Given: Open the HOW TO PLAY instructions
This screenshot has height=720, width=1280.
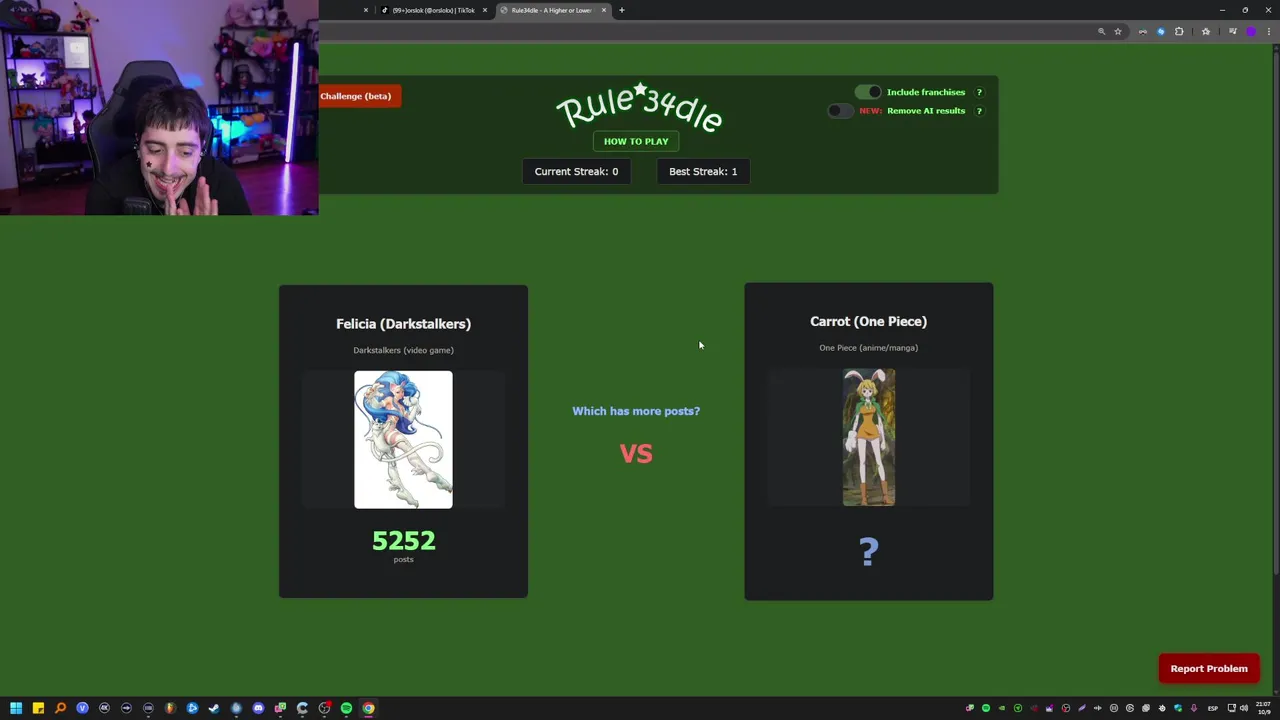Looking at the screenshot, I should point(636,141).
